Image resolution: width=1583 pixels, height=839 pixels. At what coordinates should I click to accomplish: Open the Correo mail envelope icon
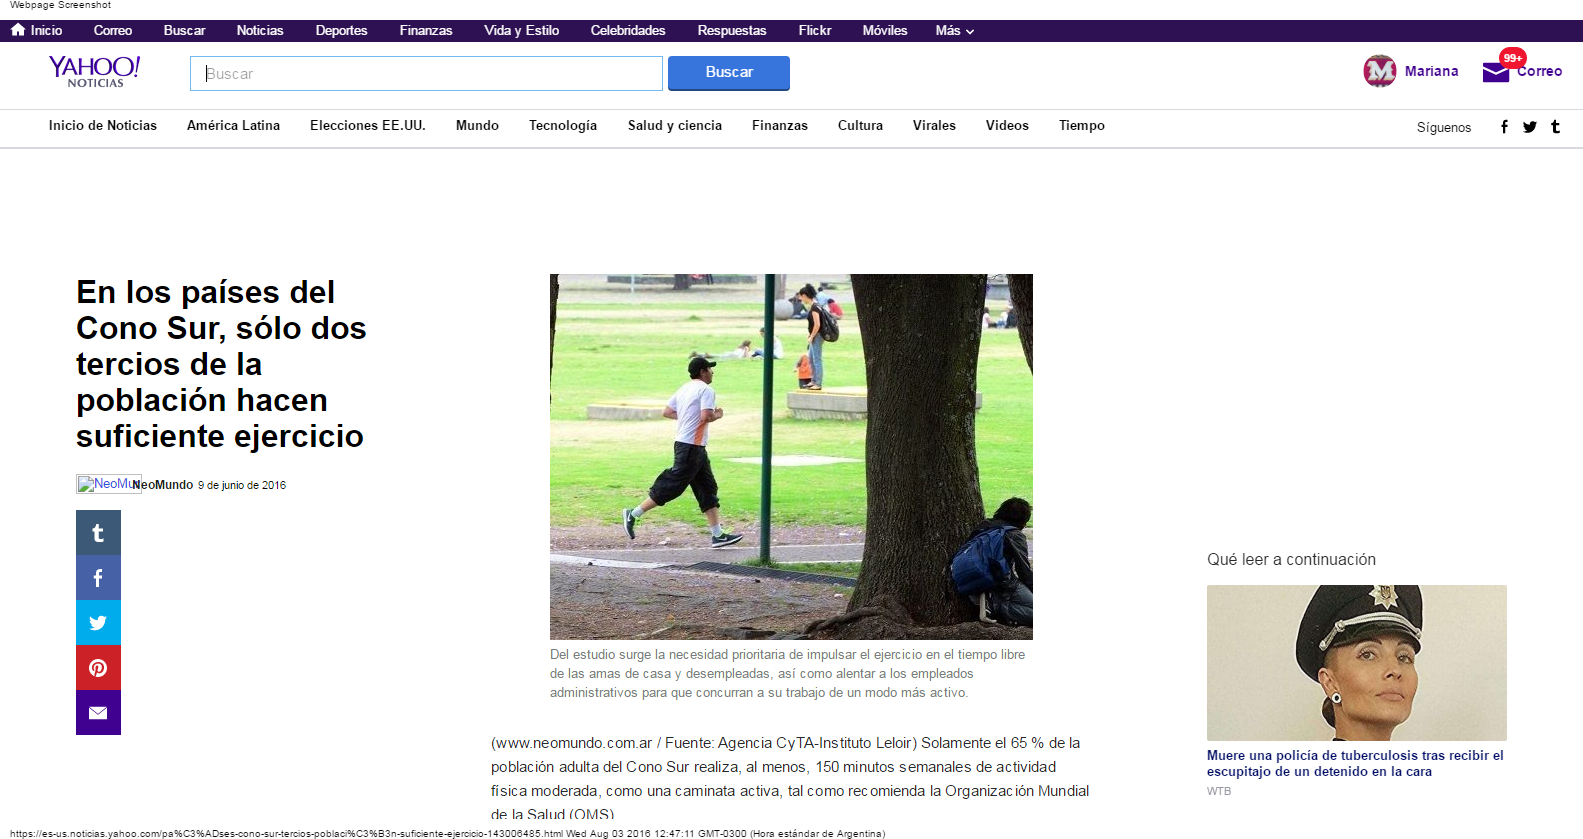pos(1496,72)
